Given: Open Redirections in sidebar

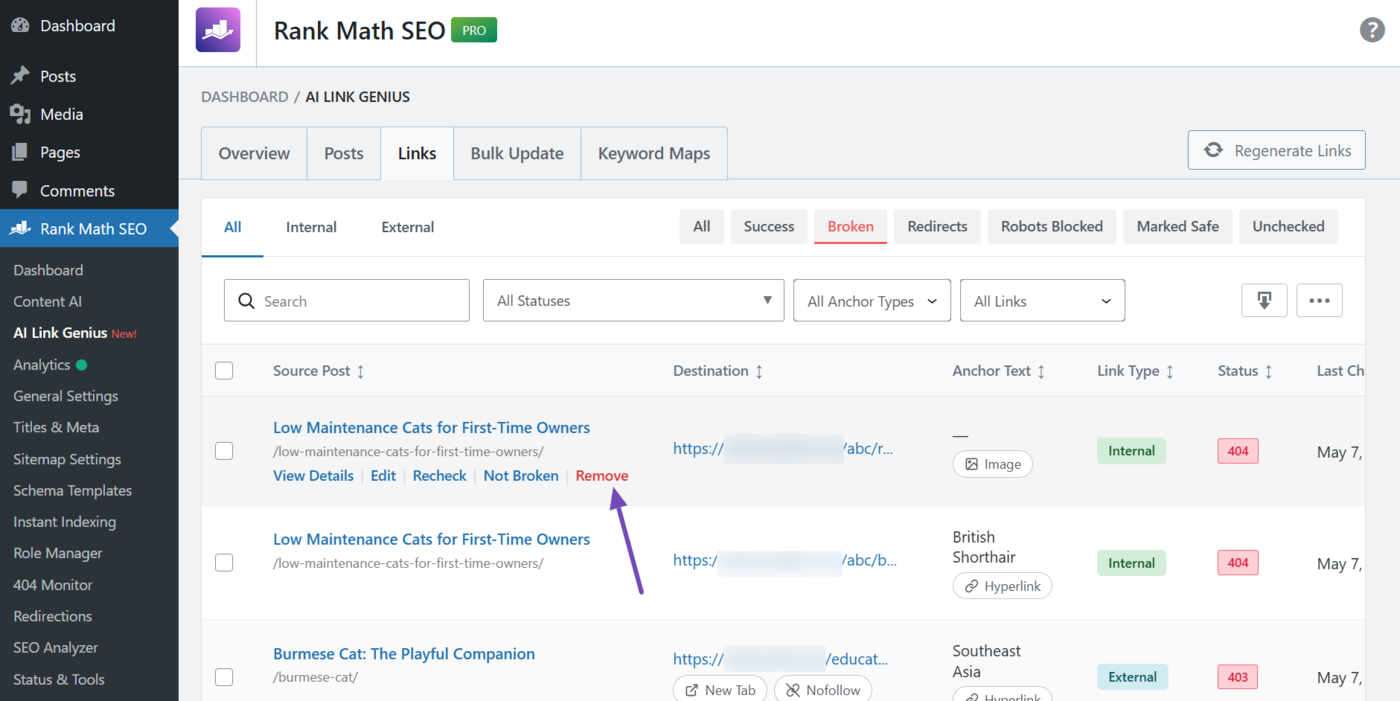Looking at the screenshot, I should (x=52, y=616).
